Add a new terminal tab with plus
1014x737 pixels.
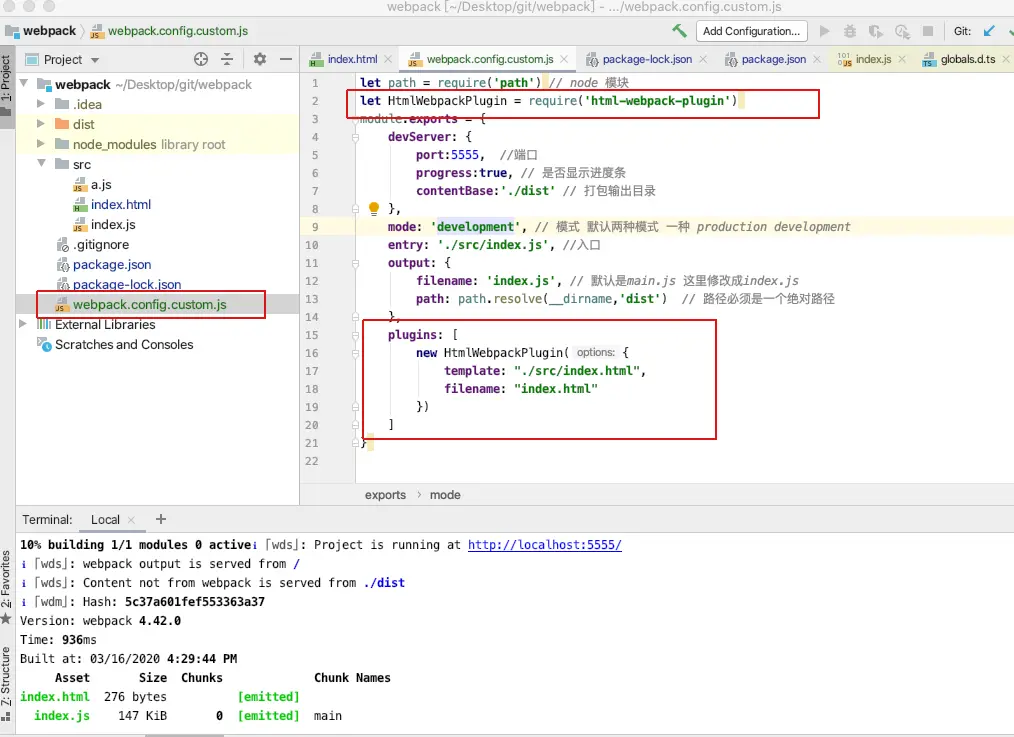click(161, 519)
